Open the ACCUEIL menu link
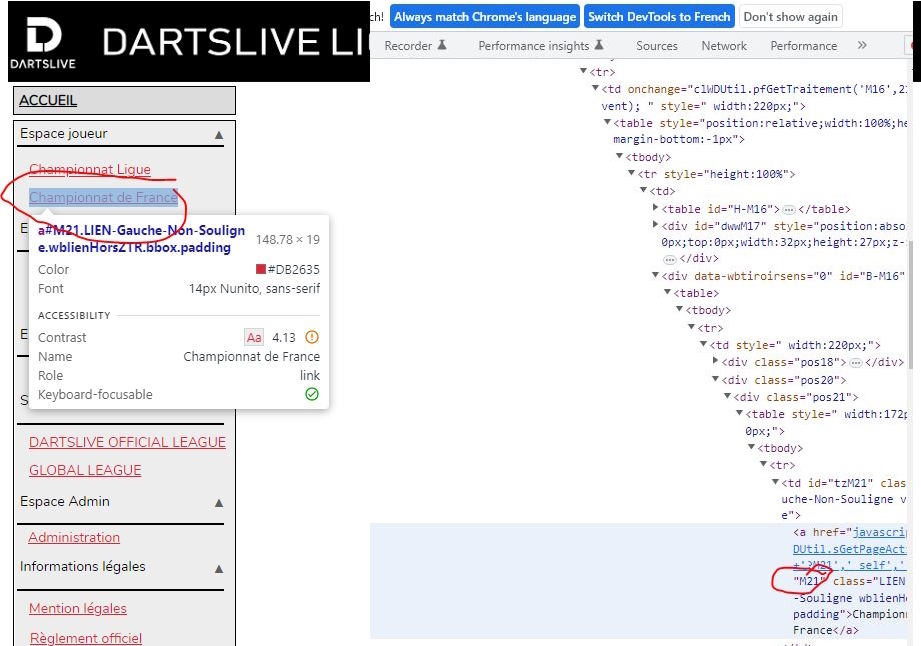The width and height of the screenshot is (921, 646). coord(48,100)
